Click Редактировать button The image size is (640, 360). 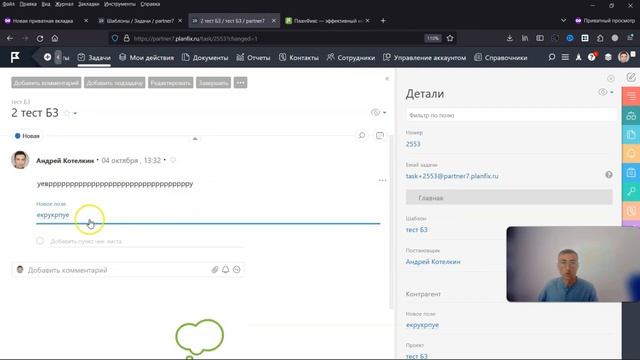point(171,83)
